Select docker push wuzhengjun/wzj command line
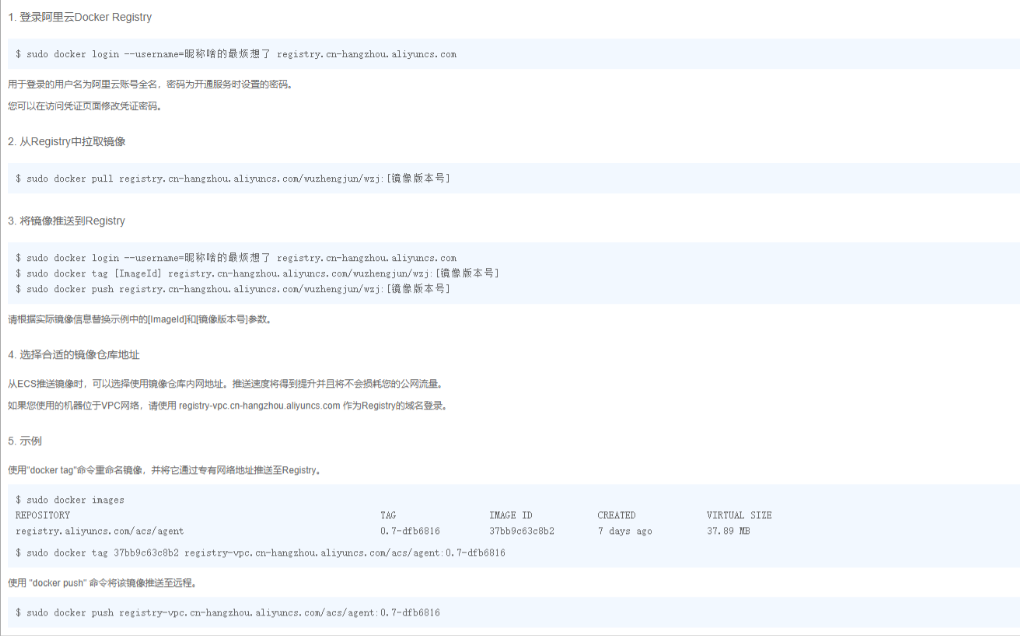Screen dimensions: 1020x636 pyautogui.click(x=233, y=289)
